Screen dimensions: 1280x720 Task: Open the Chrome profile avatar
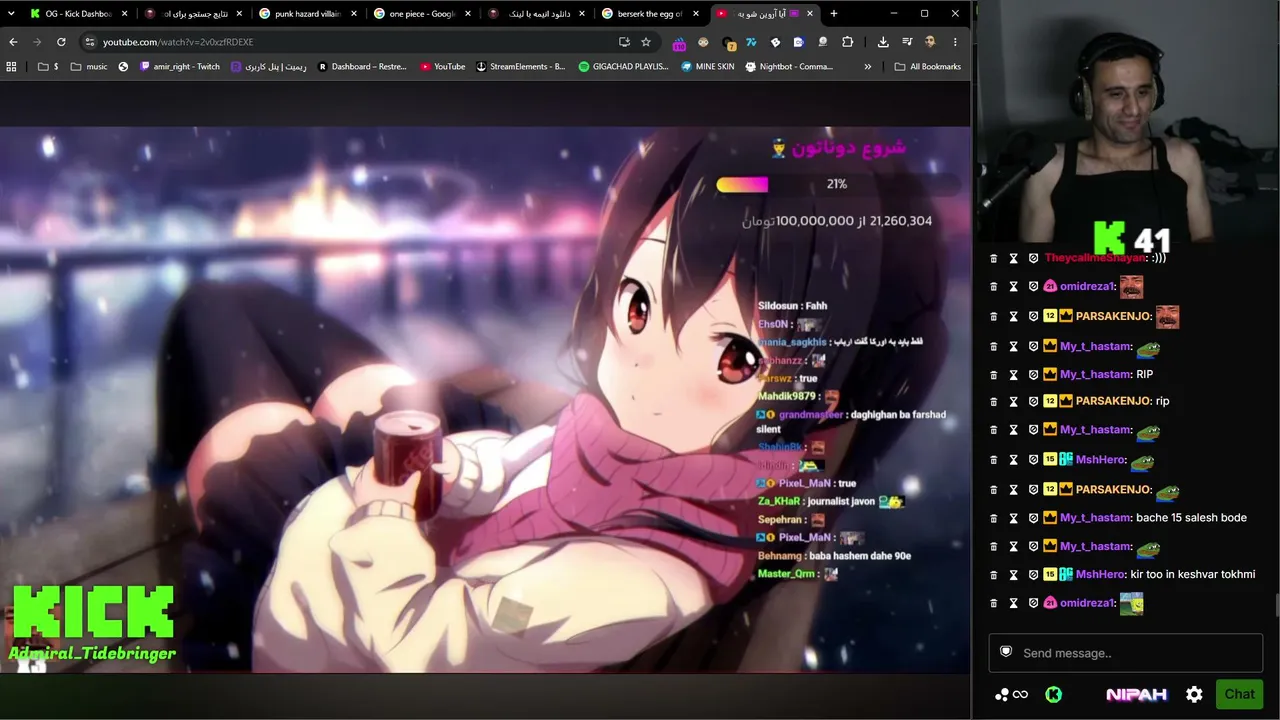coord(931,42)
